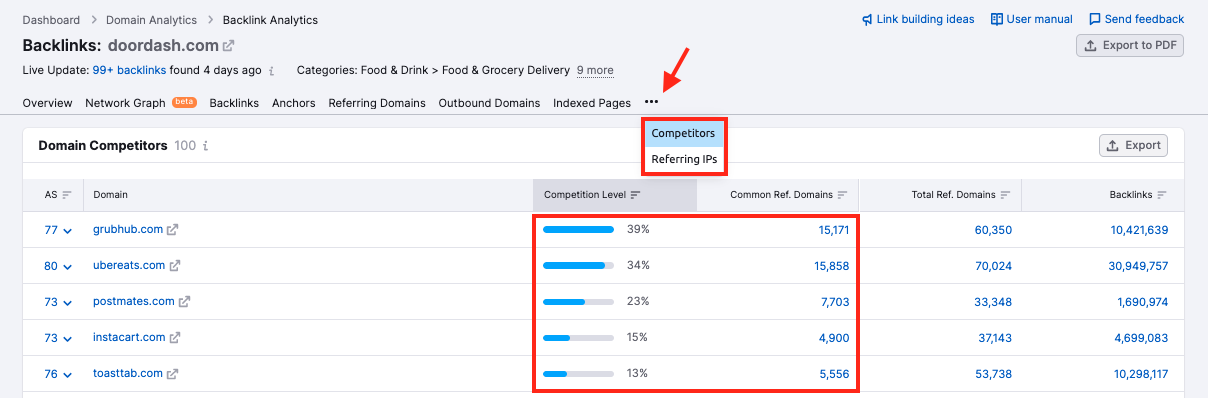Switch to the Network Graph tab
1208x398 pixels.
[x=125, y=103]
